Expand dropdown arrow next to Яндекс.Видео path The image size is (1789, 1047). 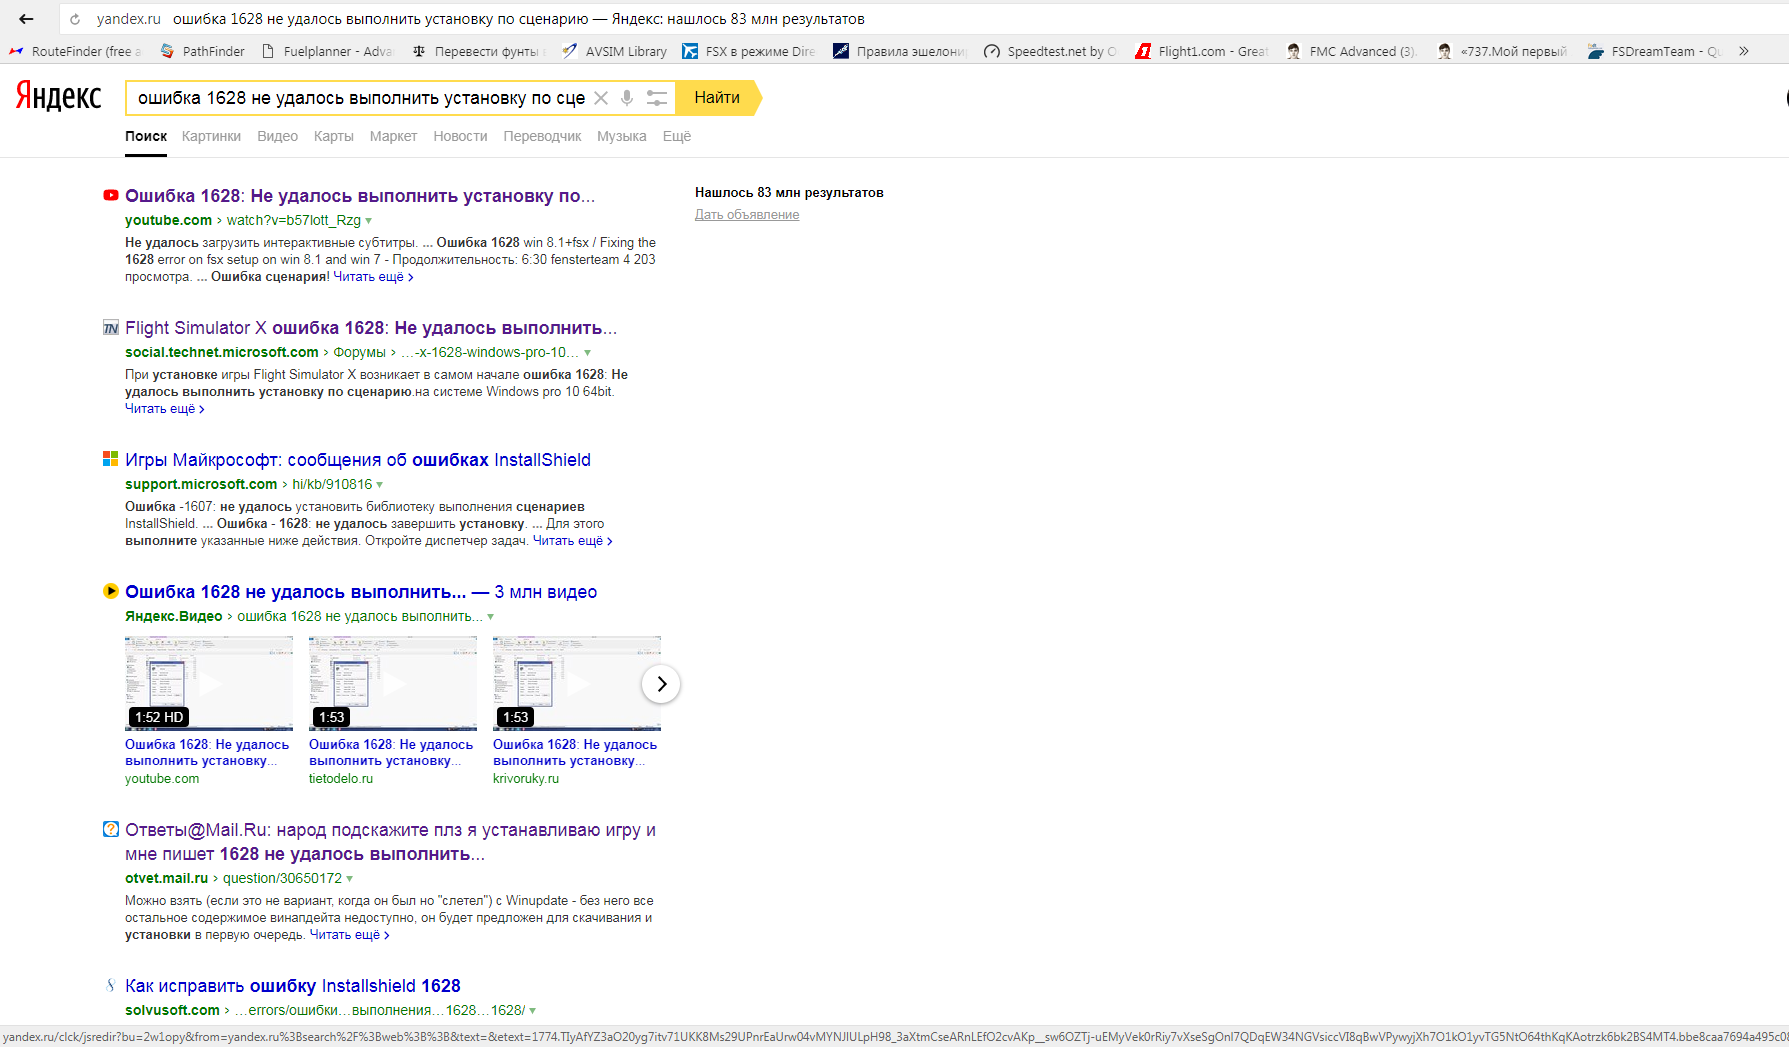[490, 617]
